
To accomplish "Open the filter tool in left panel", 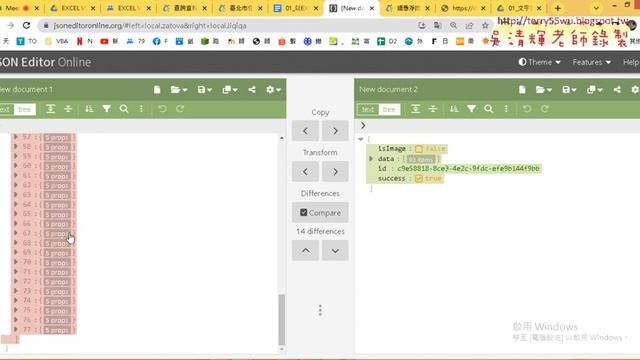I will [107, 109].
